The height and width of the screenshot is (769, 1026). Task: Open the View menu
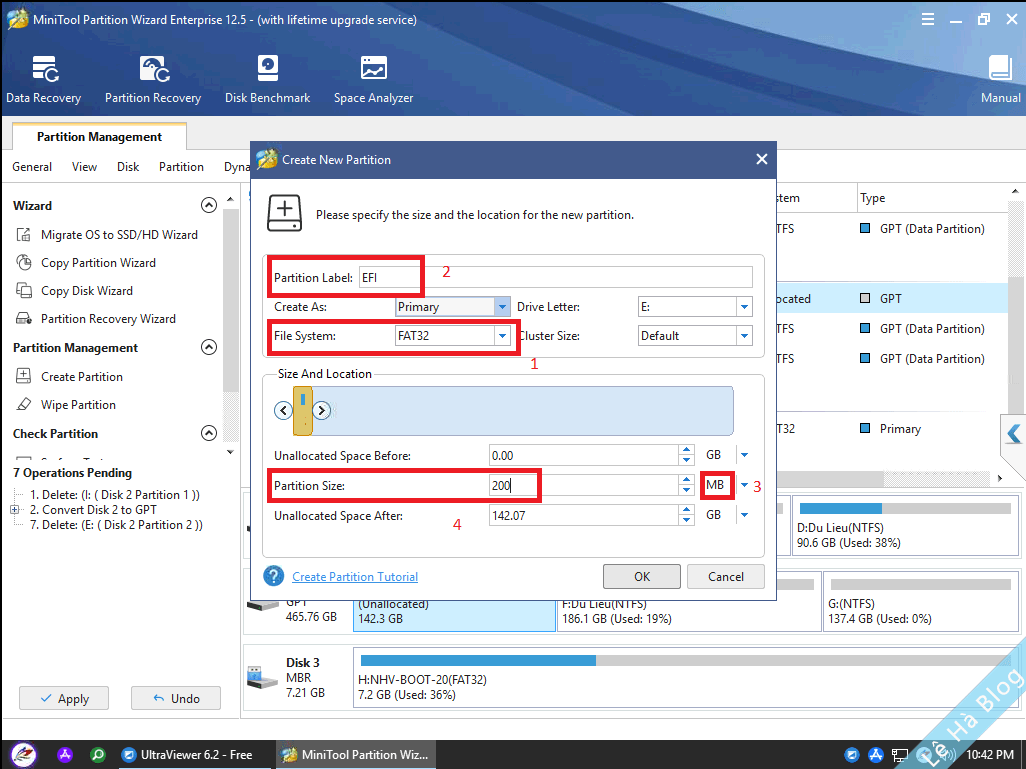point(84,167)
